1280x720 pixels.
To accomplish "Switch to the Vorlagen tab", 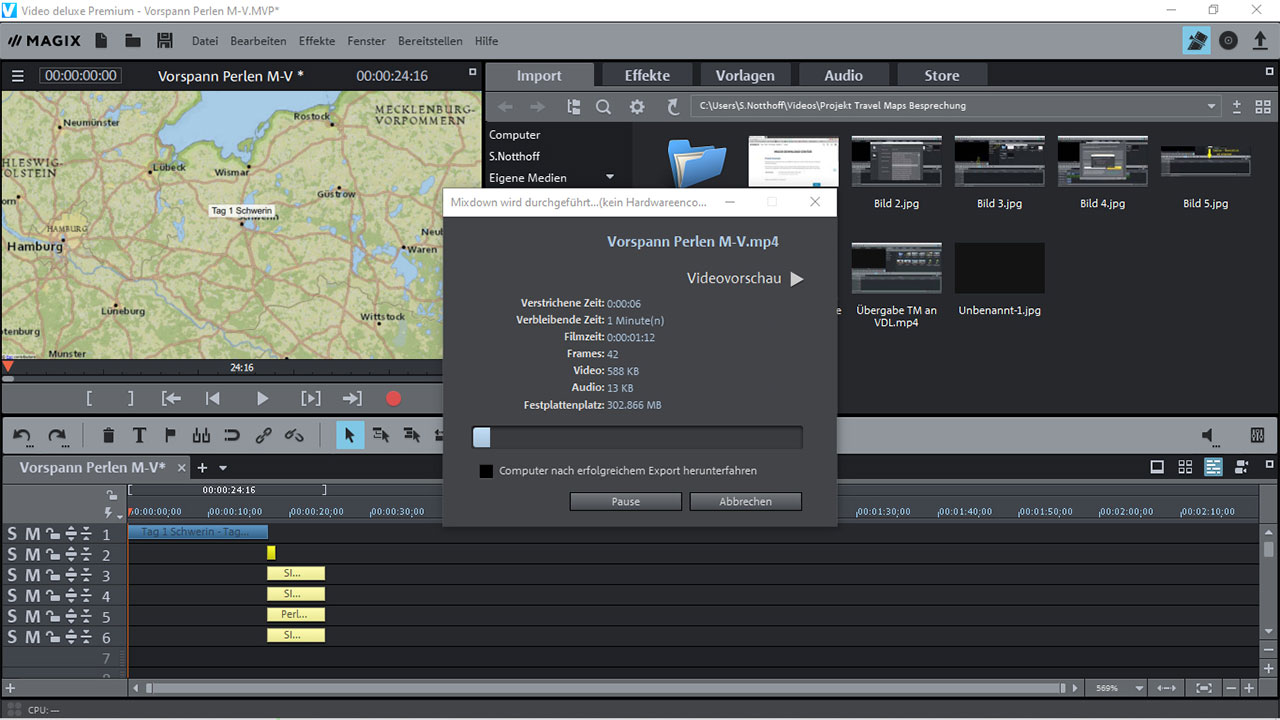I will pyautogui.click(x=744, y=76).
